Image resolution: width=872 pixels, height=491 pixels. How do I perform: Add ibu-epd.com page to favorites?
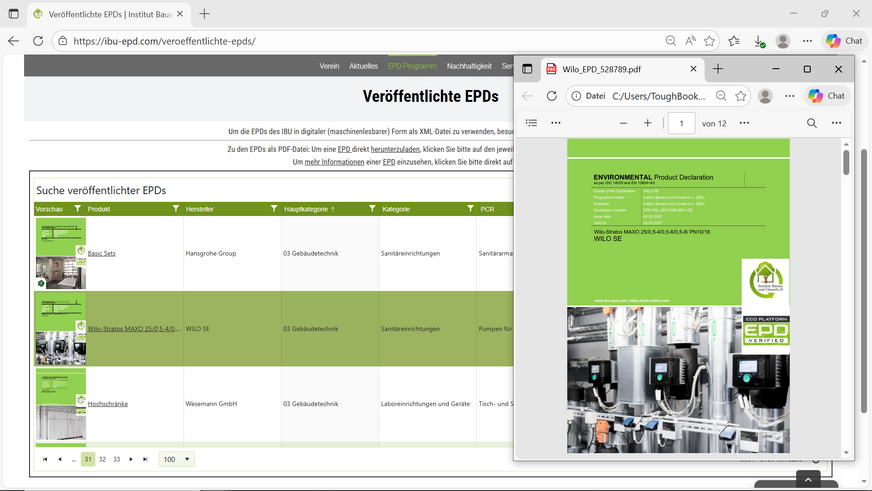pos(709,41)
